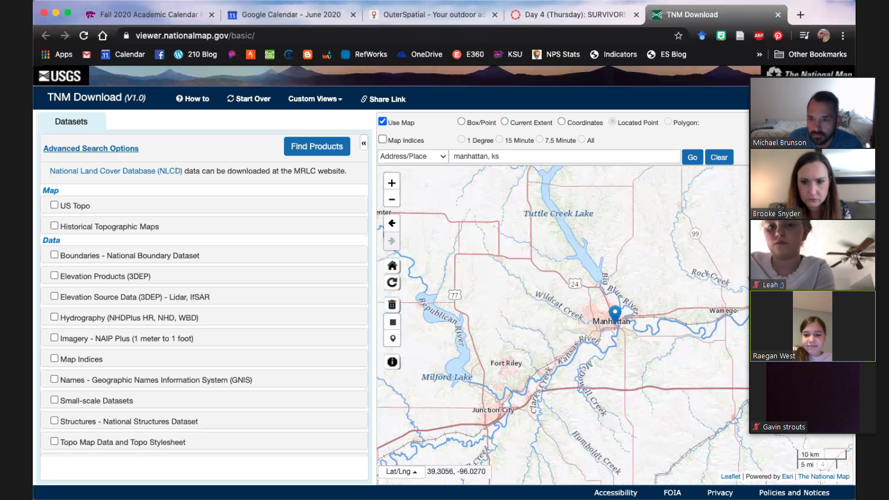Expand the Custom Views menu

point(315,99)
